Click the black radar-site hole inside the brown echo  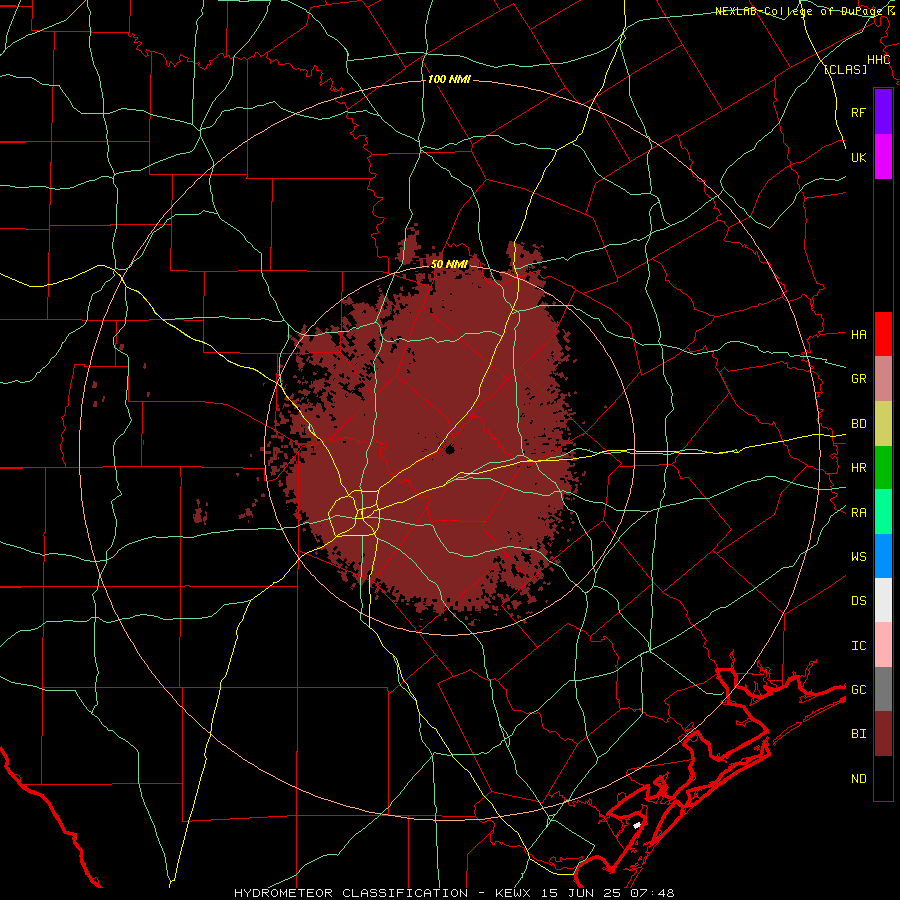(x=449, y=449)
